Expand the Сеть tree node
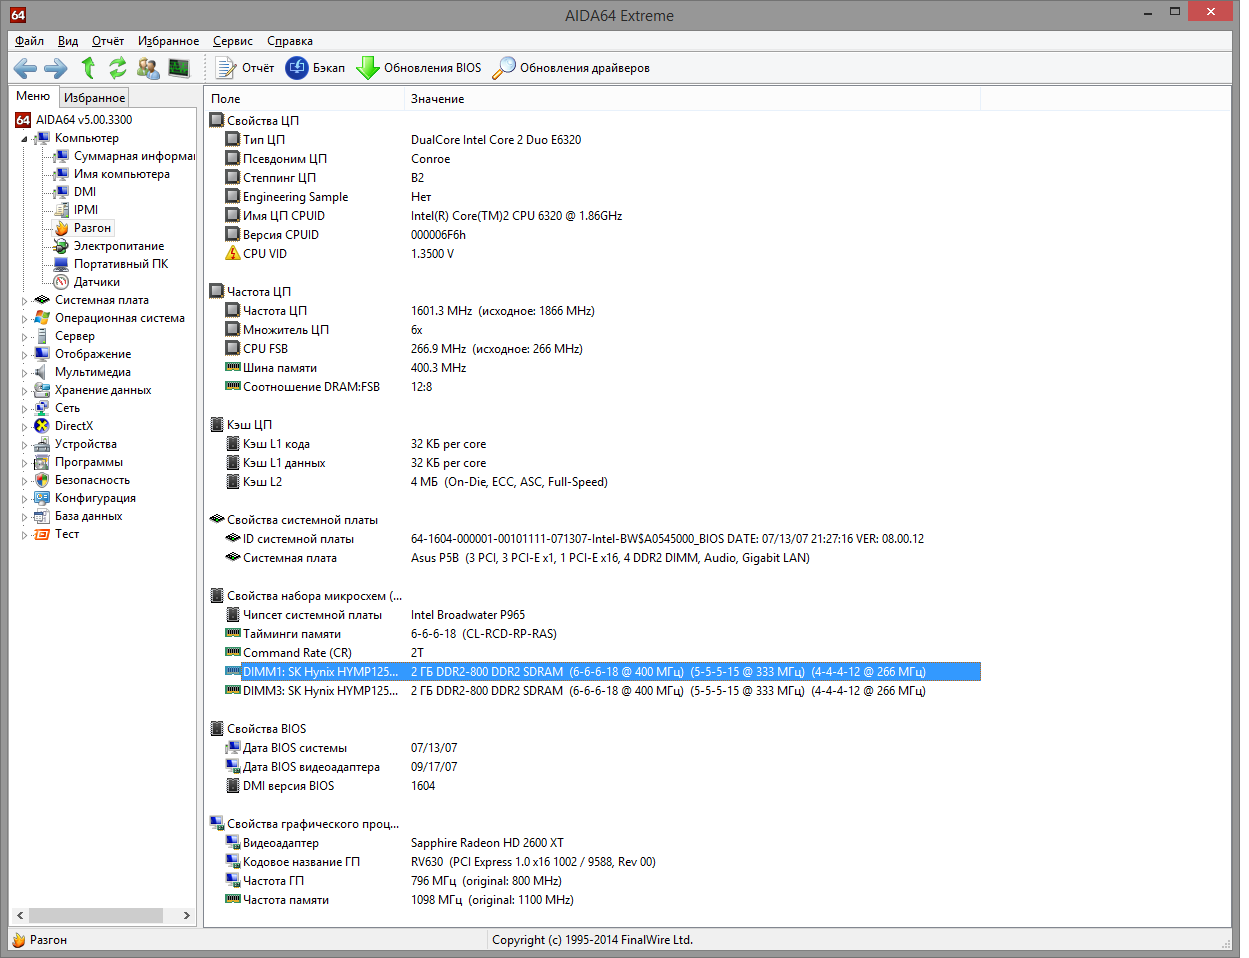 click(24, 408)
